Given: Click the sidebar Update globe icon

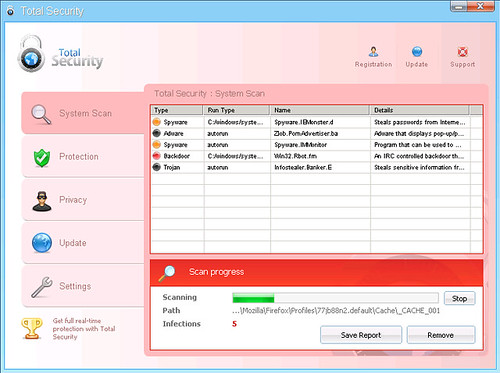Looking at the screenshot, I should coord(42,243).
